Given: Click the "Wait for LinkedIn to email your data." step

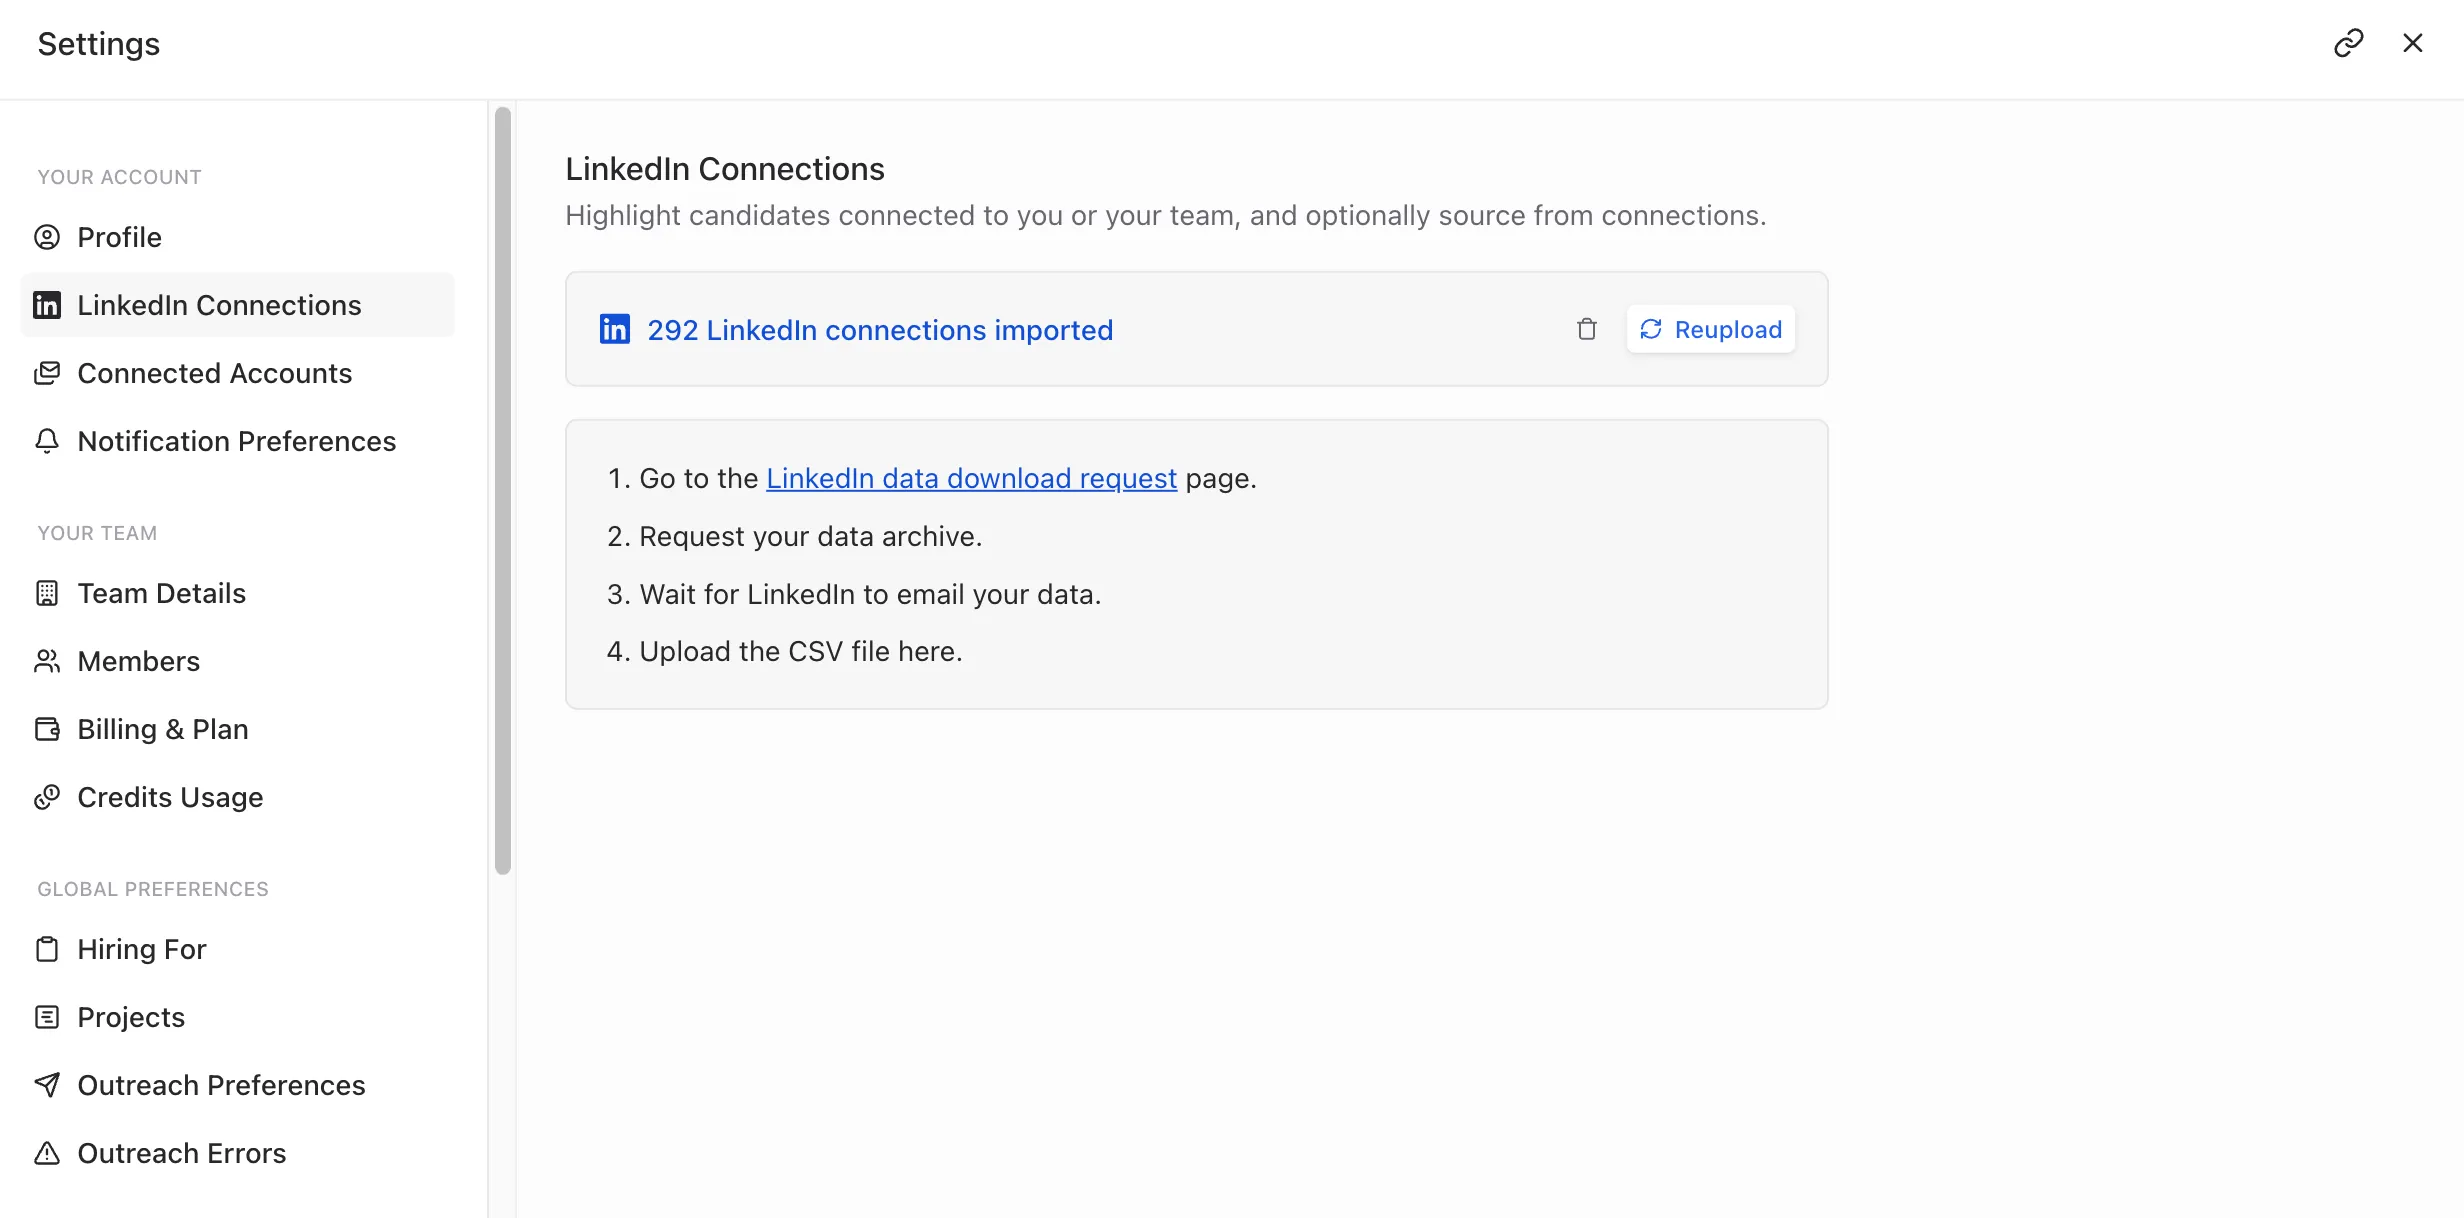Looking at the screenshot, I should [x=870, y=594].
